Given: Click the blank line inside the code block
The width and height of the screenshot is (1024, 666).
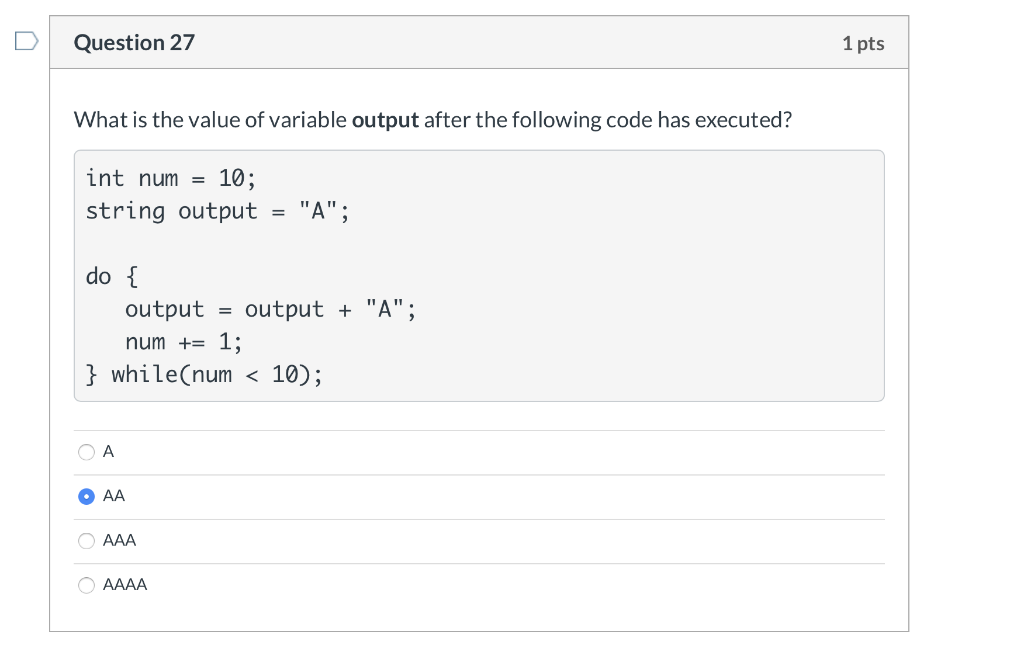Looking at the screenshot, I should (x=479, y=244).
